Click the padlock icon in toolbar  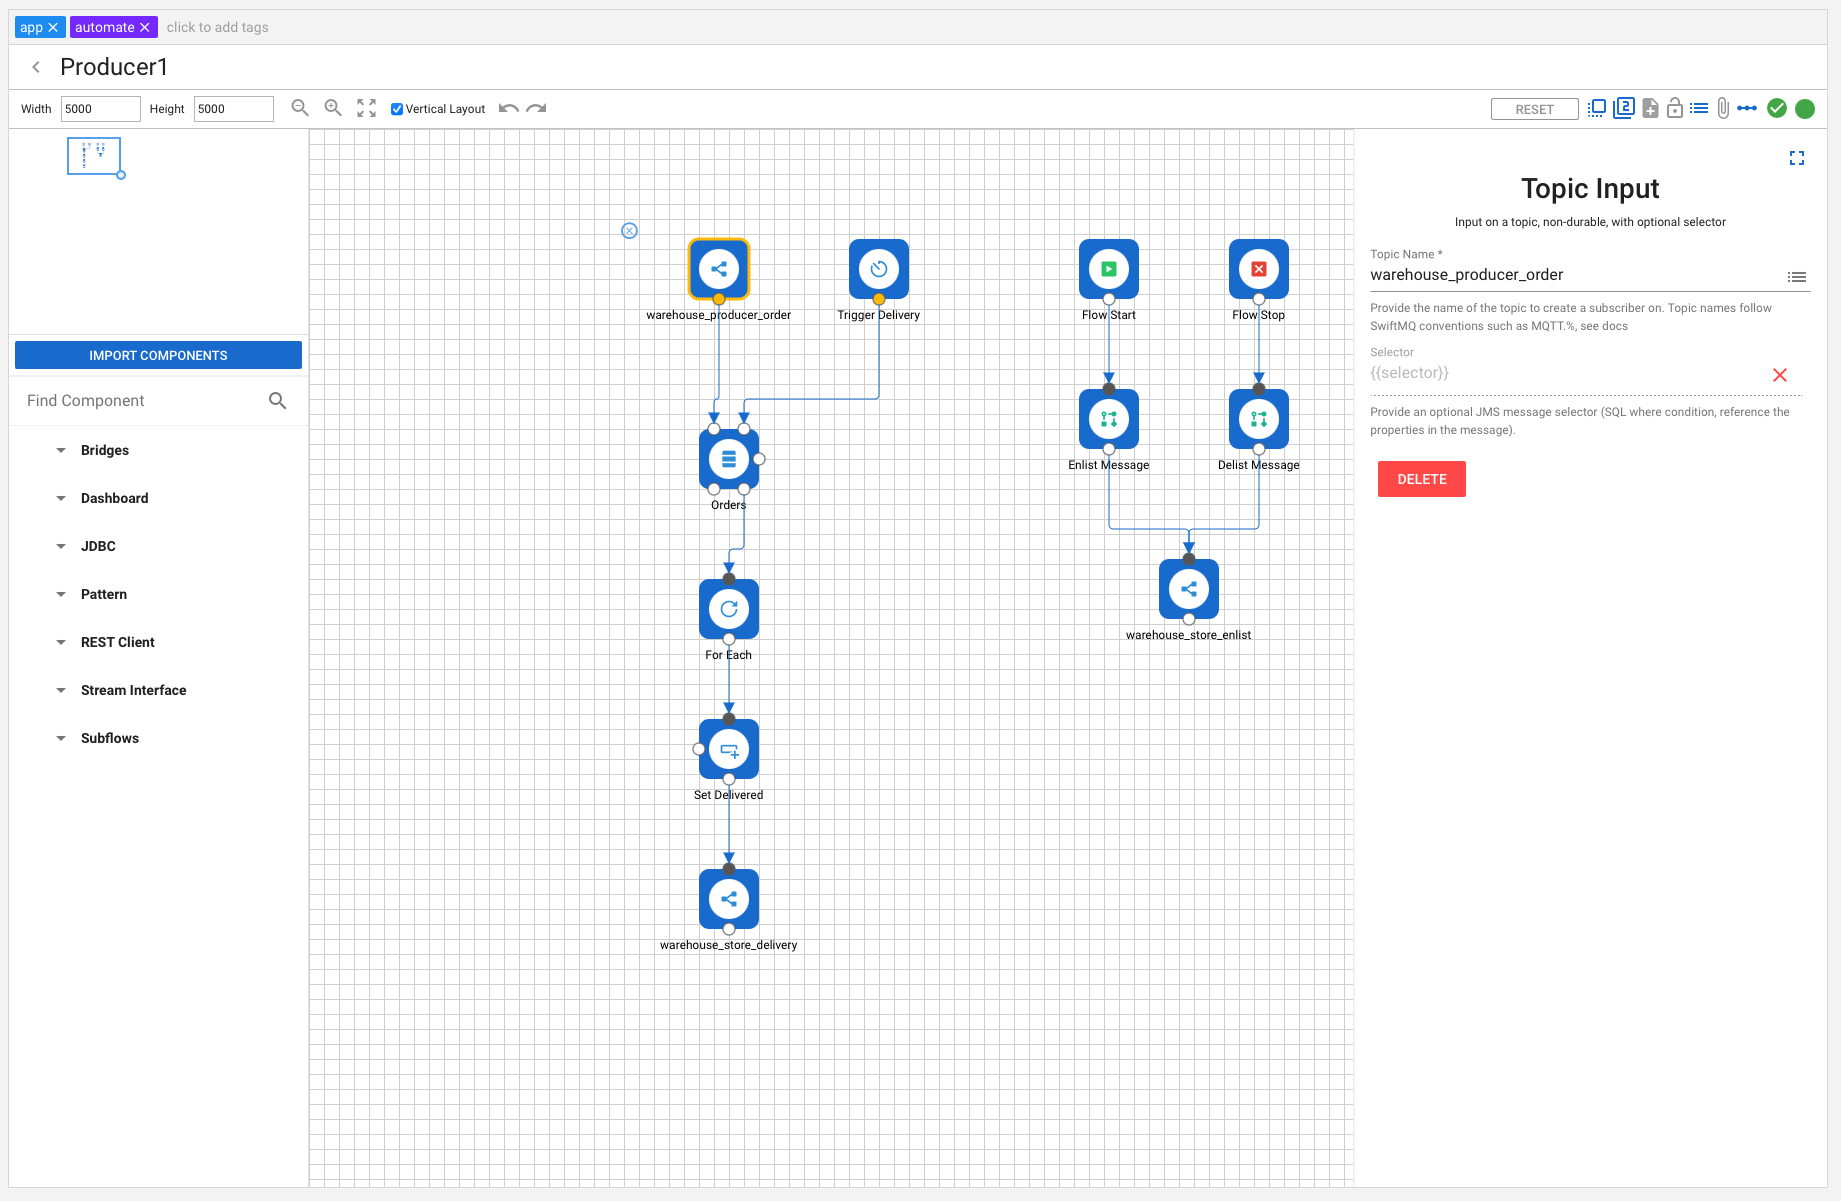1674,108
